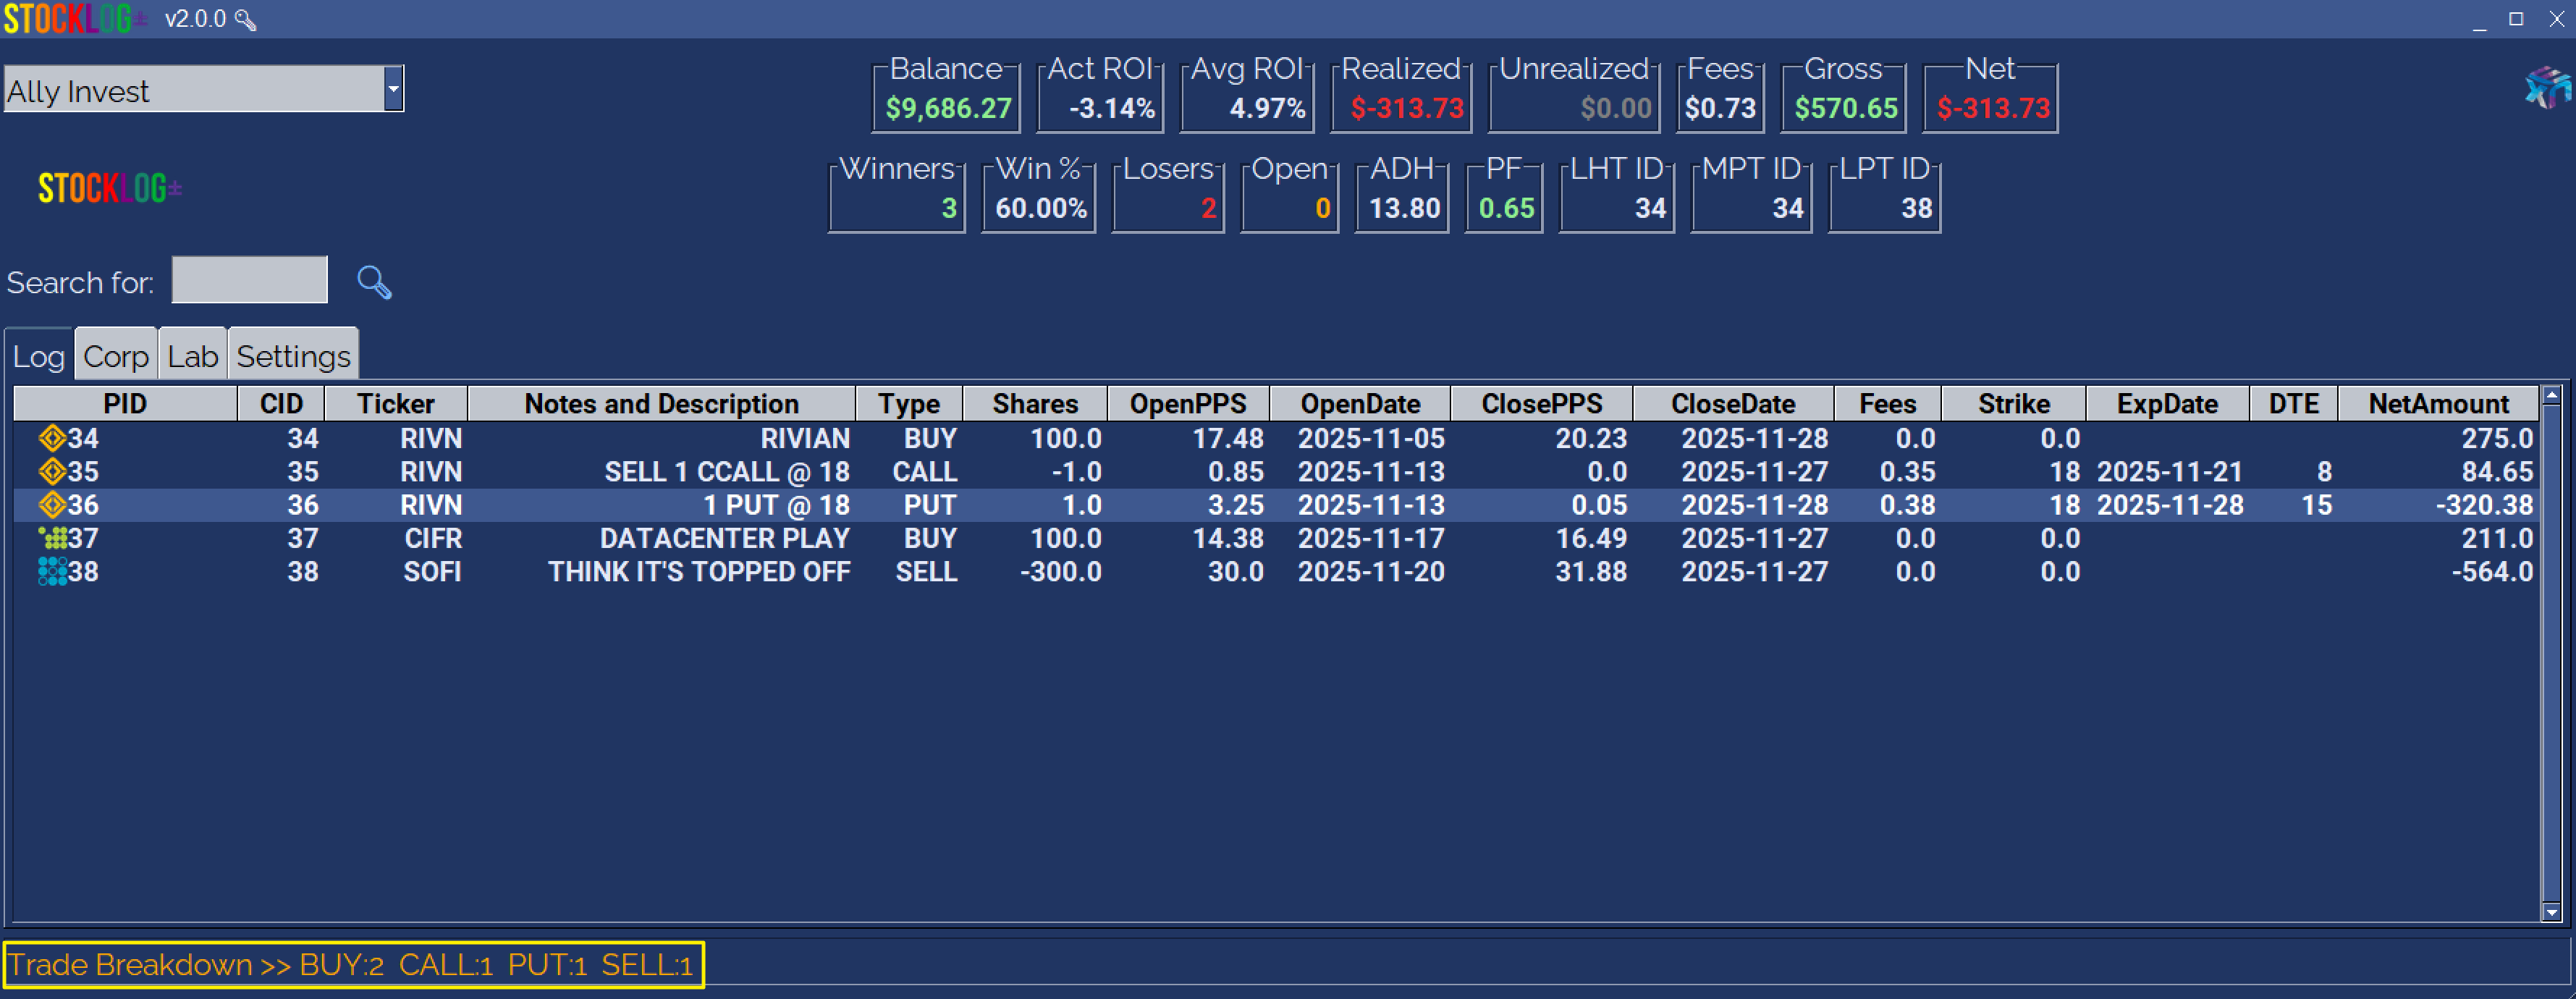This screenshot has height=999, width=2576.
Task: Open the Ally Invest account dropdown arrow
Action: click(x=393, y=89)
